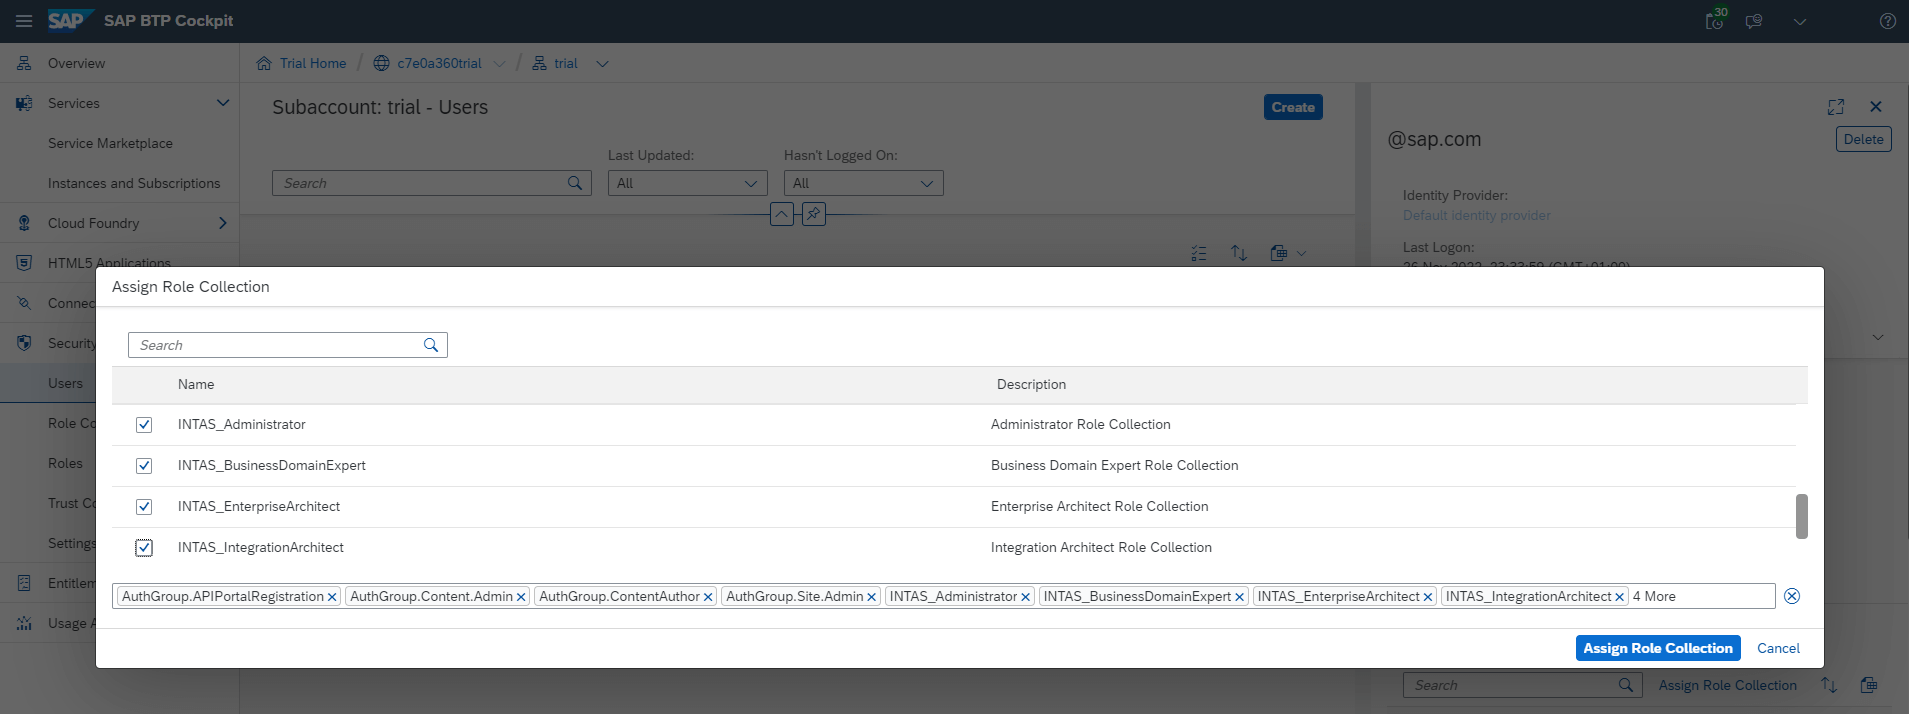Image resolution: width=1909 pixels, height=714 pixels.
Task: Collapse the Services section chevron
Action: [x=223, y=103]
